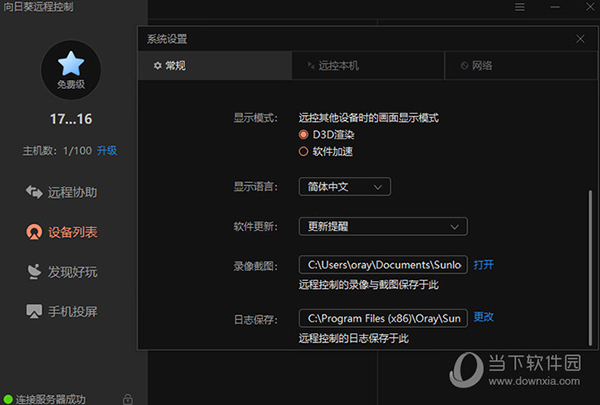600x405 pixels.
Task: Open the hamburger menu in title bar
Action: click(x=519, y=7)
